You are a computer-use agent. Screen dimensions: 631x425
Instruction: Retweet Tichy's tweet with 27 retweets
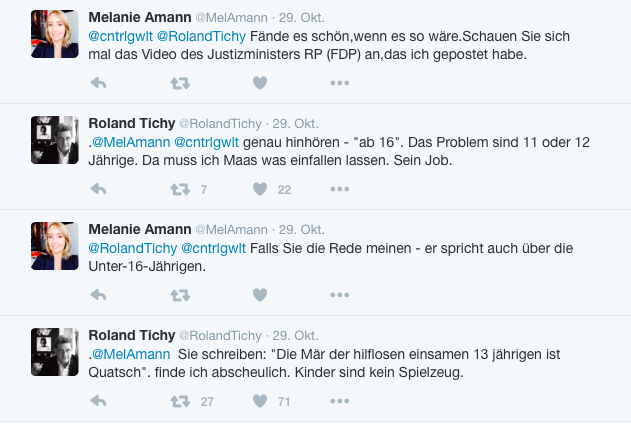point(180,401)
